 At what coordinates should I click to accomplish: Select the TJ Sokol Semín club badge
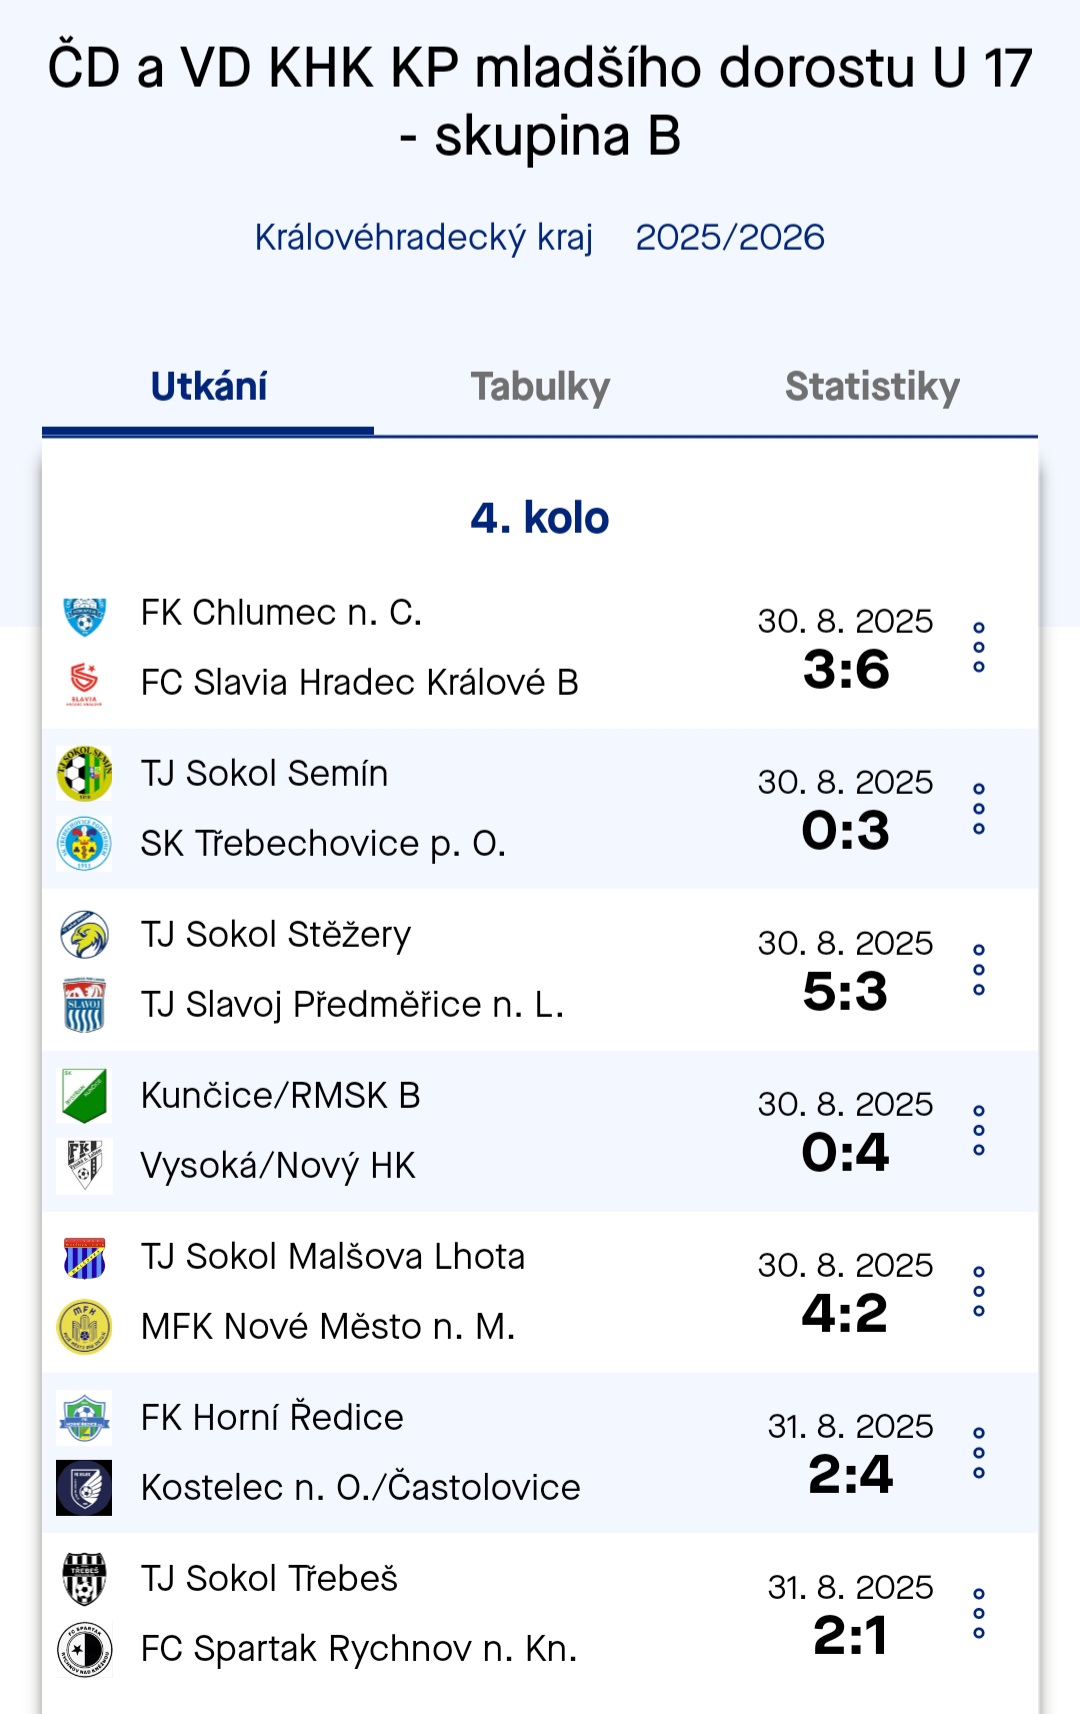pyautogui.click(x=84, y=774)
